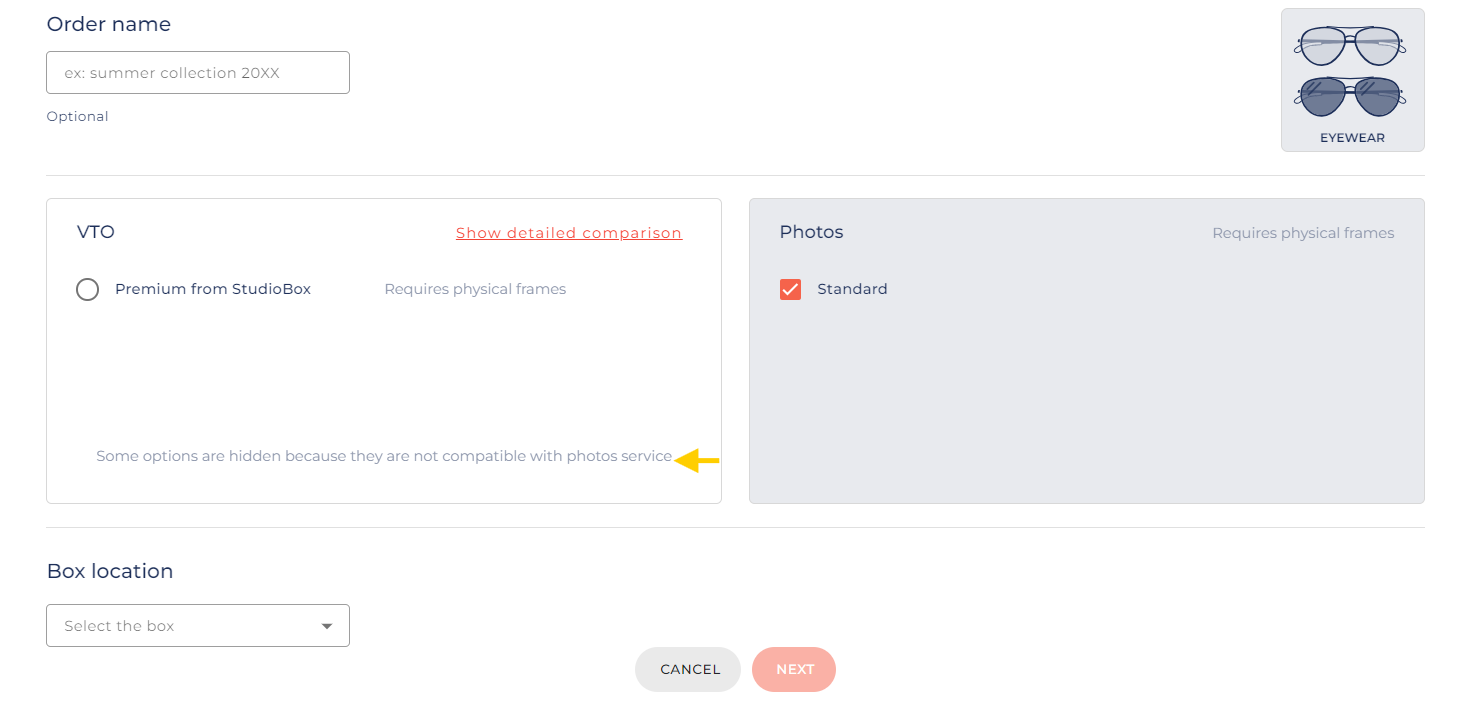Check the orange Standard photos checkmark box

(x=790, y=289)
